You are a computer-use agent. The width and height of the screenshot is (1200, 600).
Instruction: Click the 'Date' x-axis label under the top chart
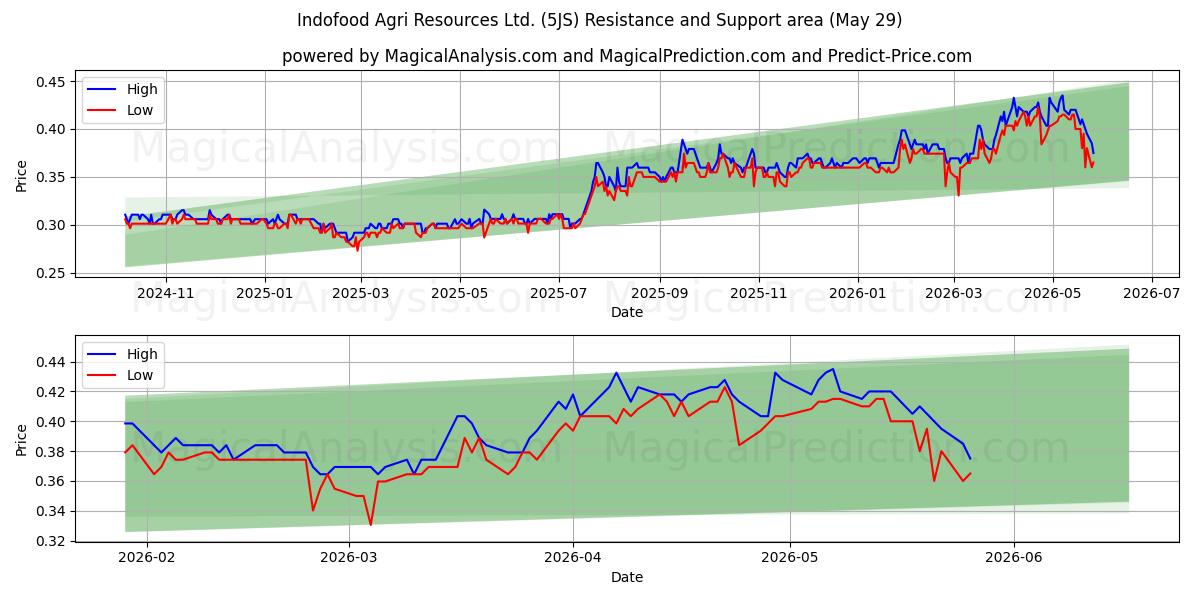627,312
